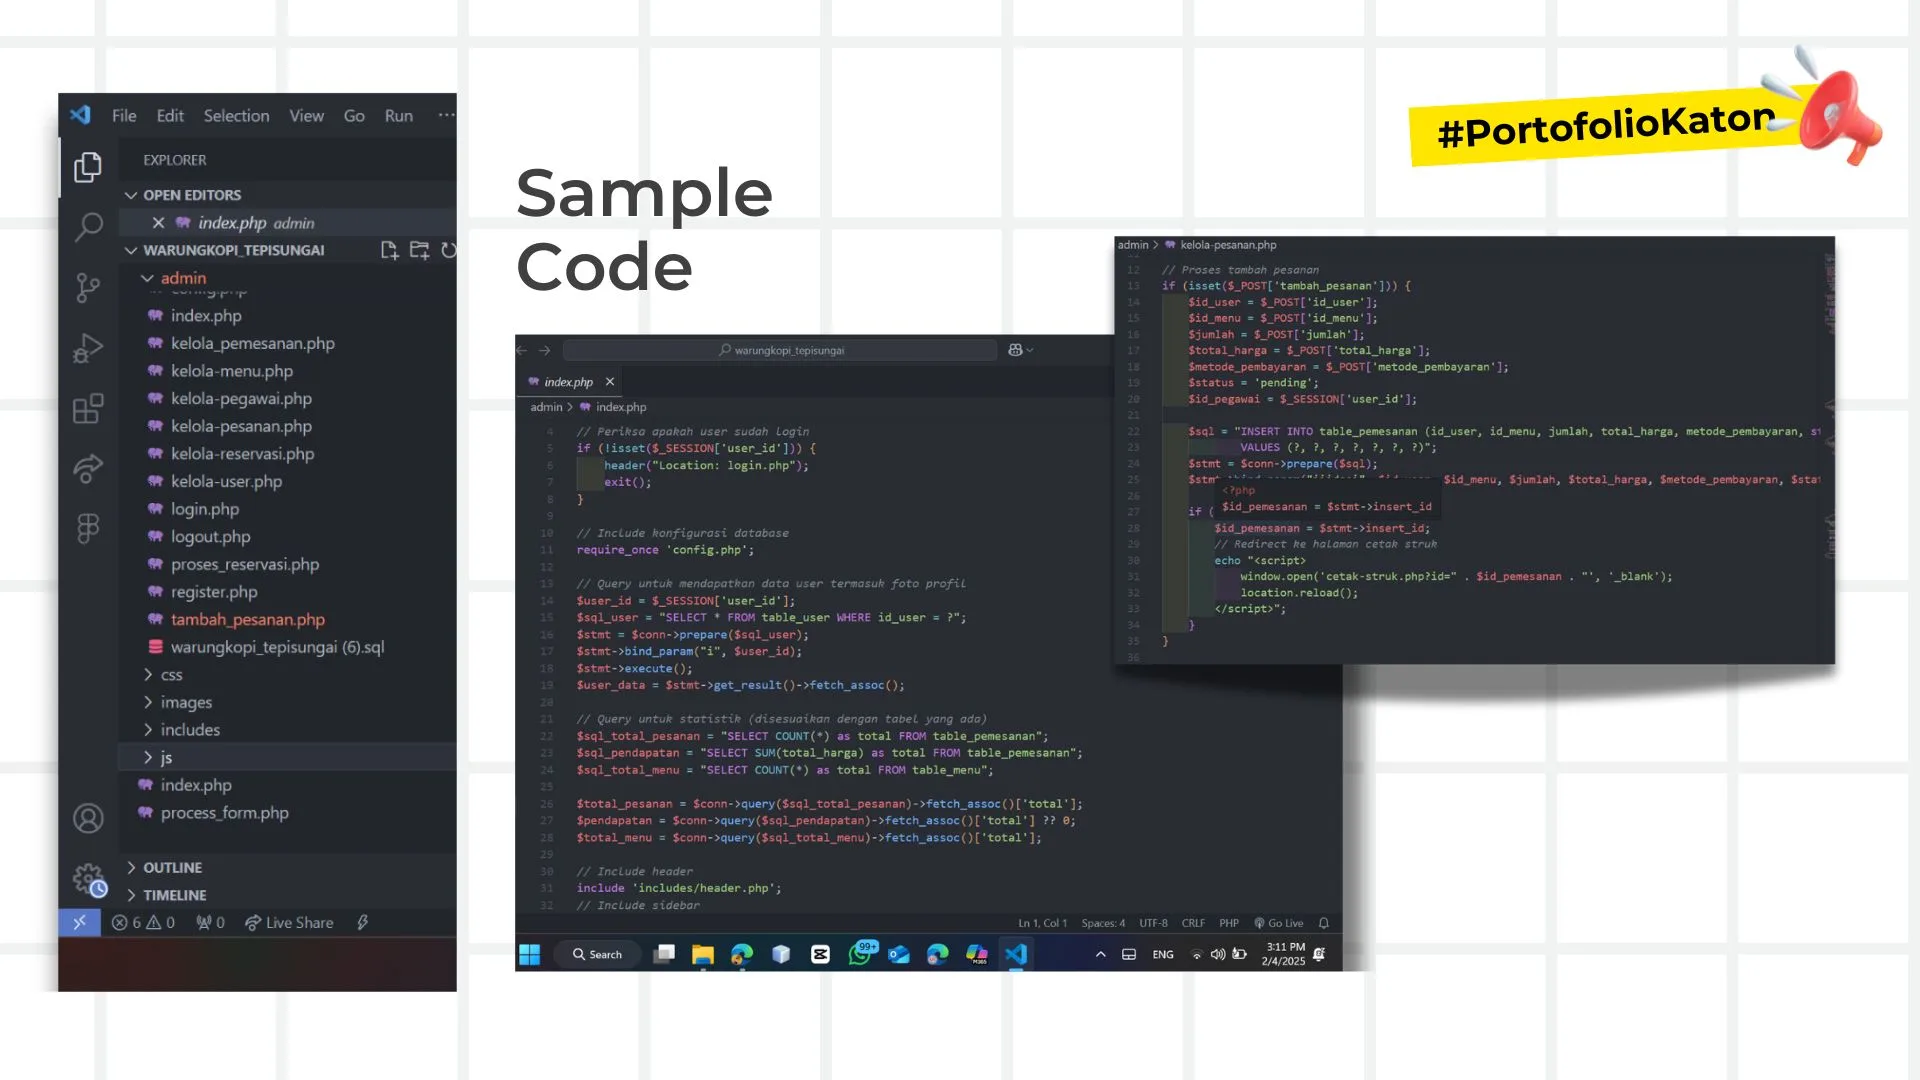Click the back navigation arrow in the editor title bar
Image resolution: width=1920 pixels, height=1080 pixels.
[522, 350]
